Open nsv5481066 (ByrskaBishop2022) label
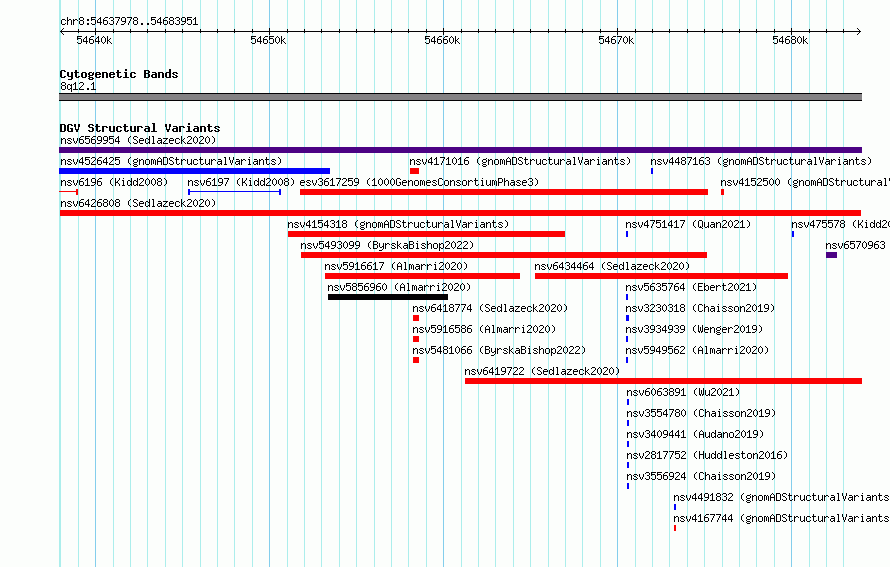The height and width of the screenshot is (567, 890). click(x=499, y=350)
